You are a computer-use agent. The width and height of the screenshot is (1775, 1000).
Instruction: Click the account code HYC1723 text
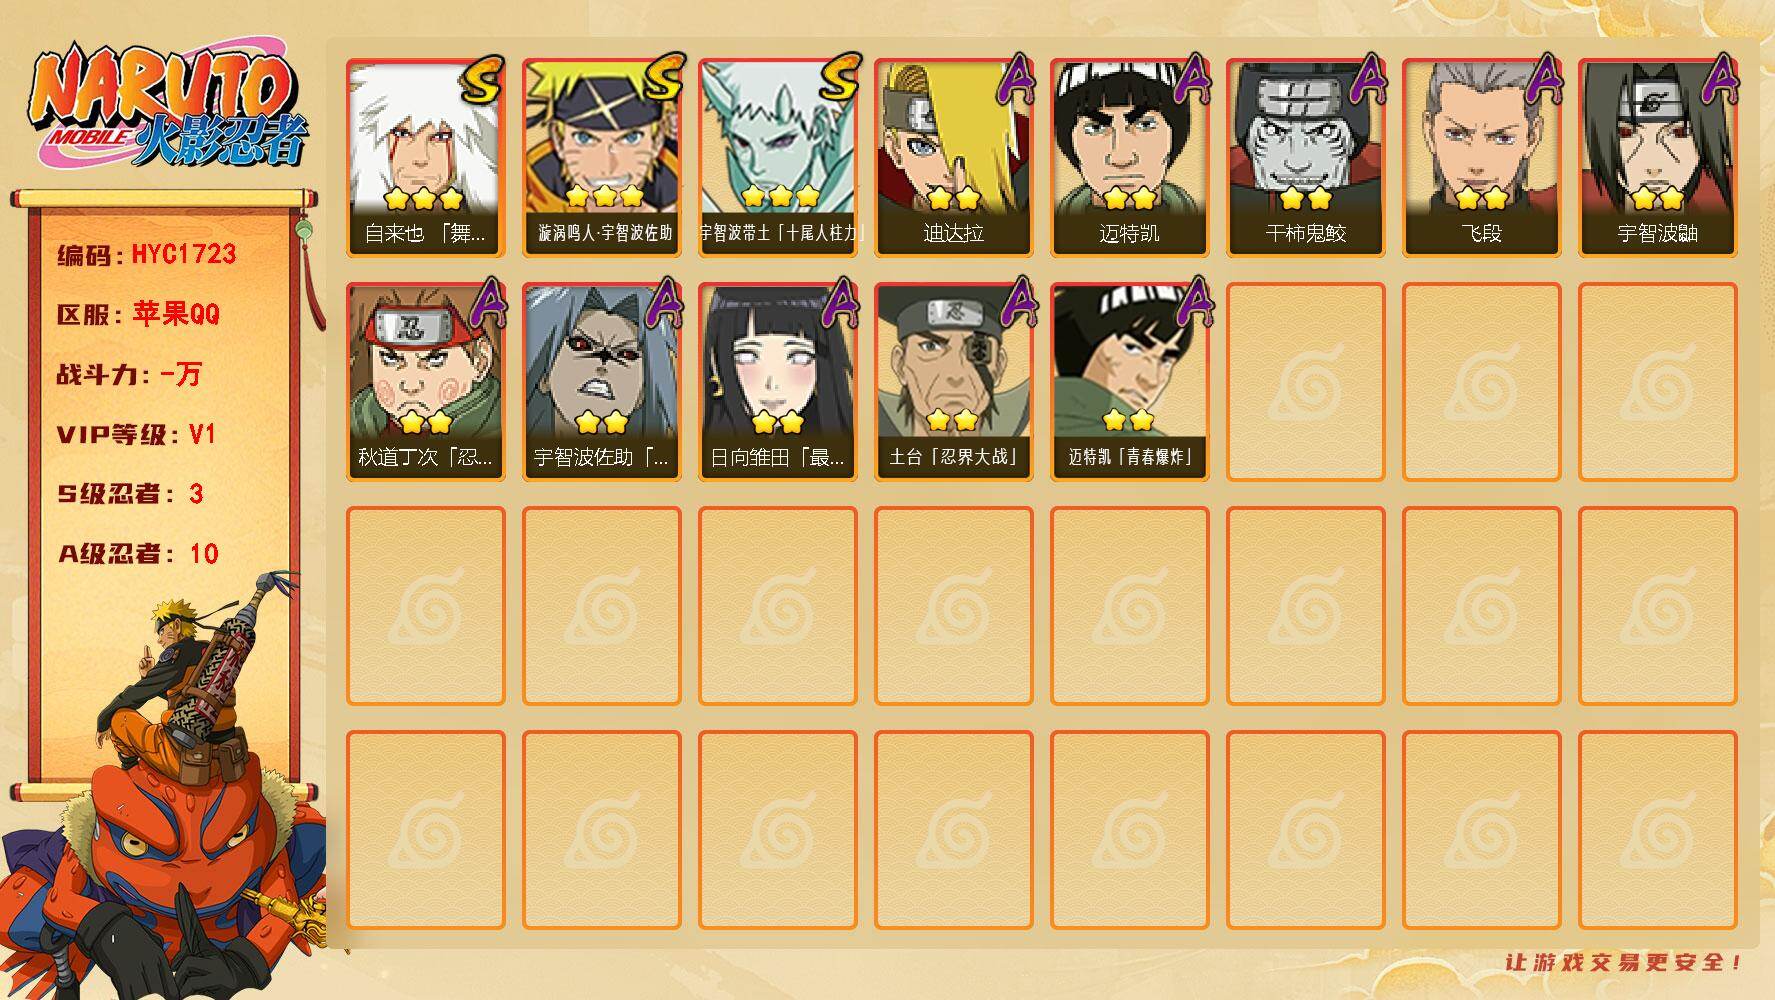pyautogui.click(x=184, y=254)
